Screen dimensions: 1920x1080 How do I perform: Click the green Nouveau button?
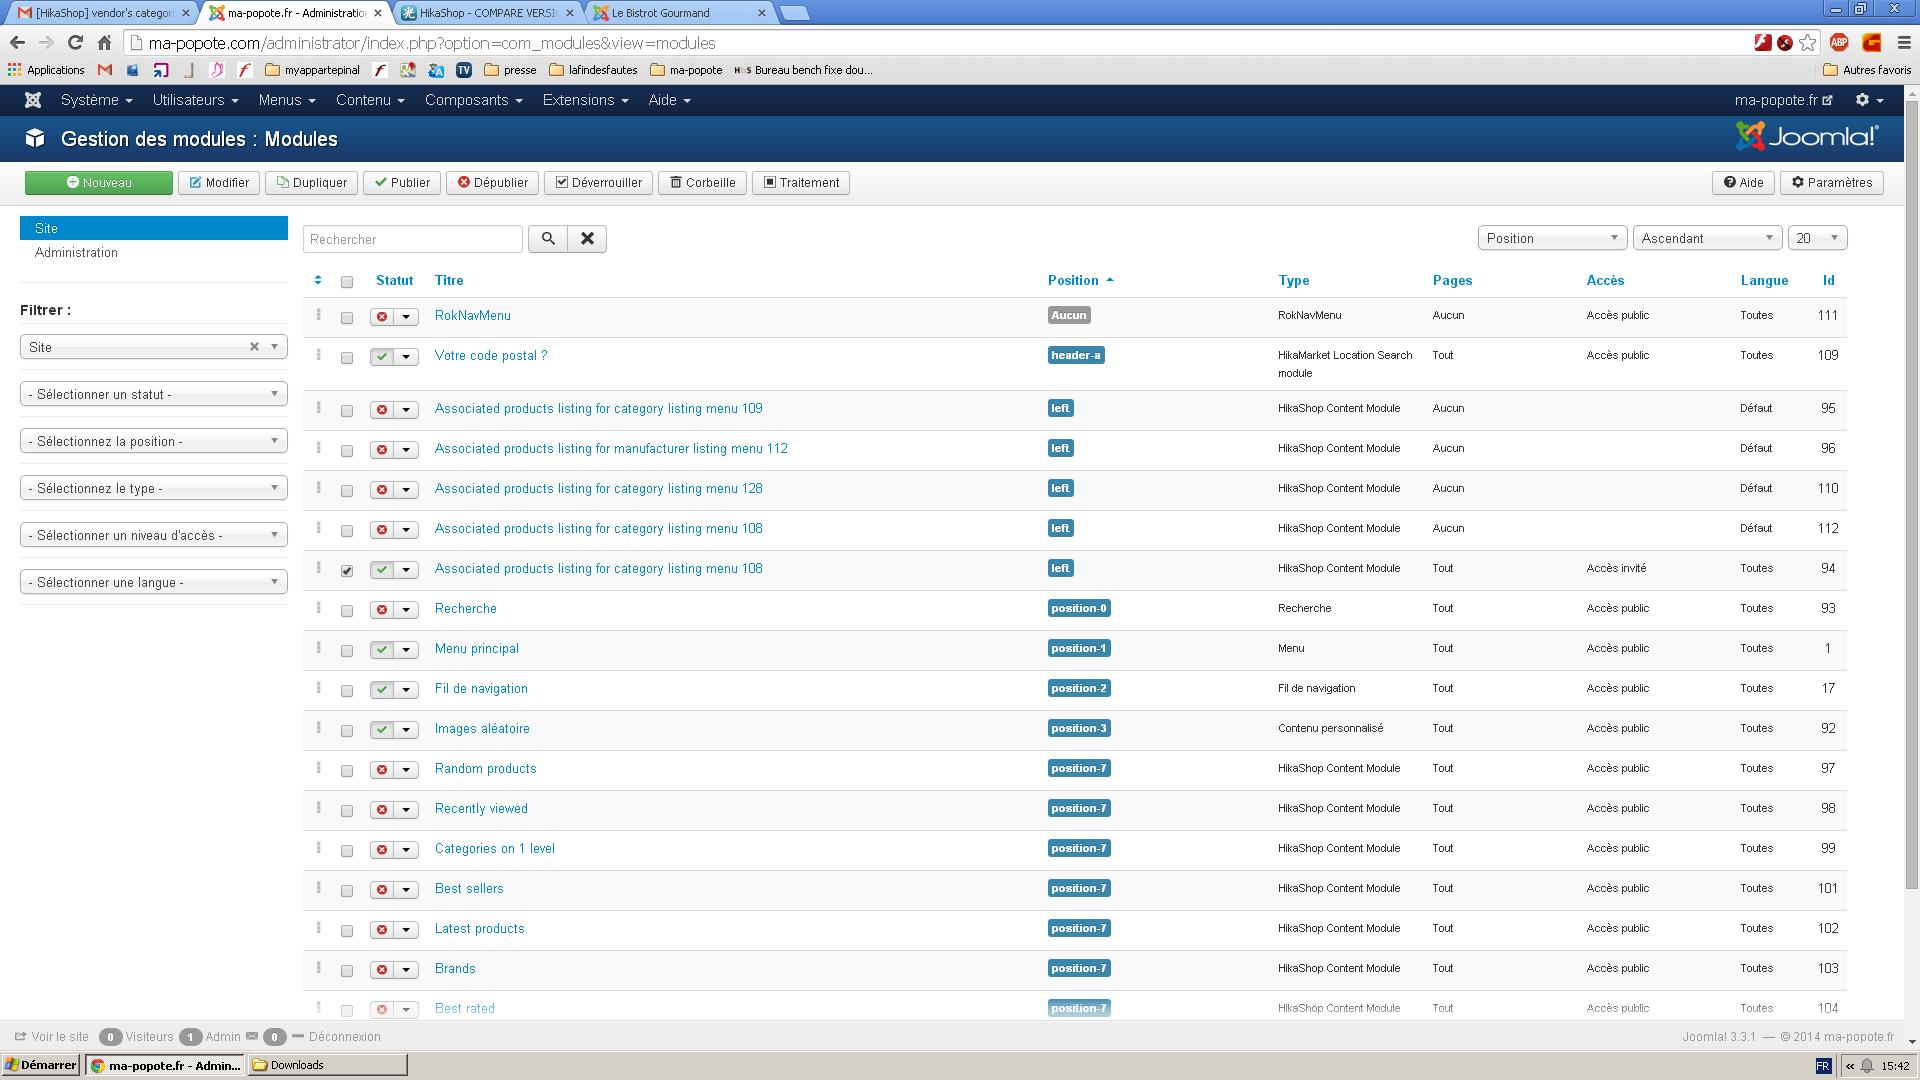pos(99,183)
